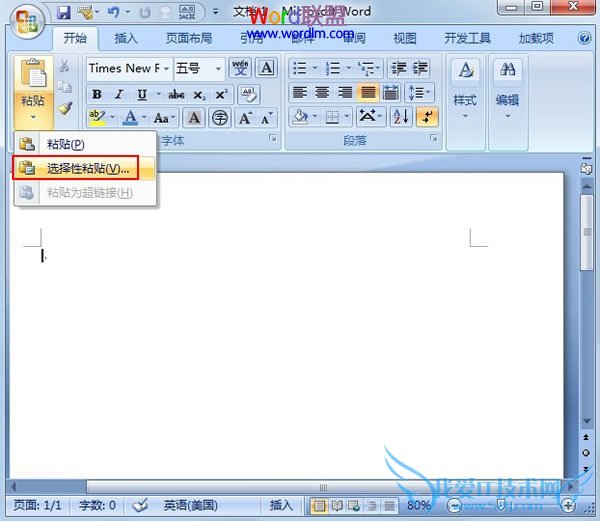Switch to 加载项 tab
The width and height of the screenshot is (600, 521).
click(x=536, y=38)
